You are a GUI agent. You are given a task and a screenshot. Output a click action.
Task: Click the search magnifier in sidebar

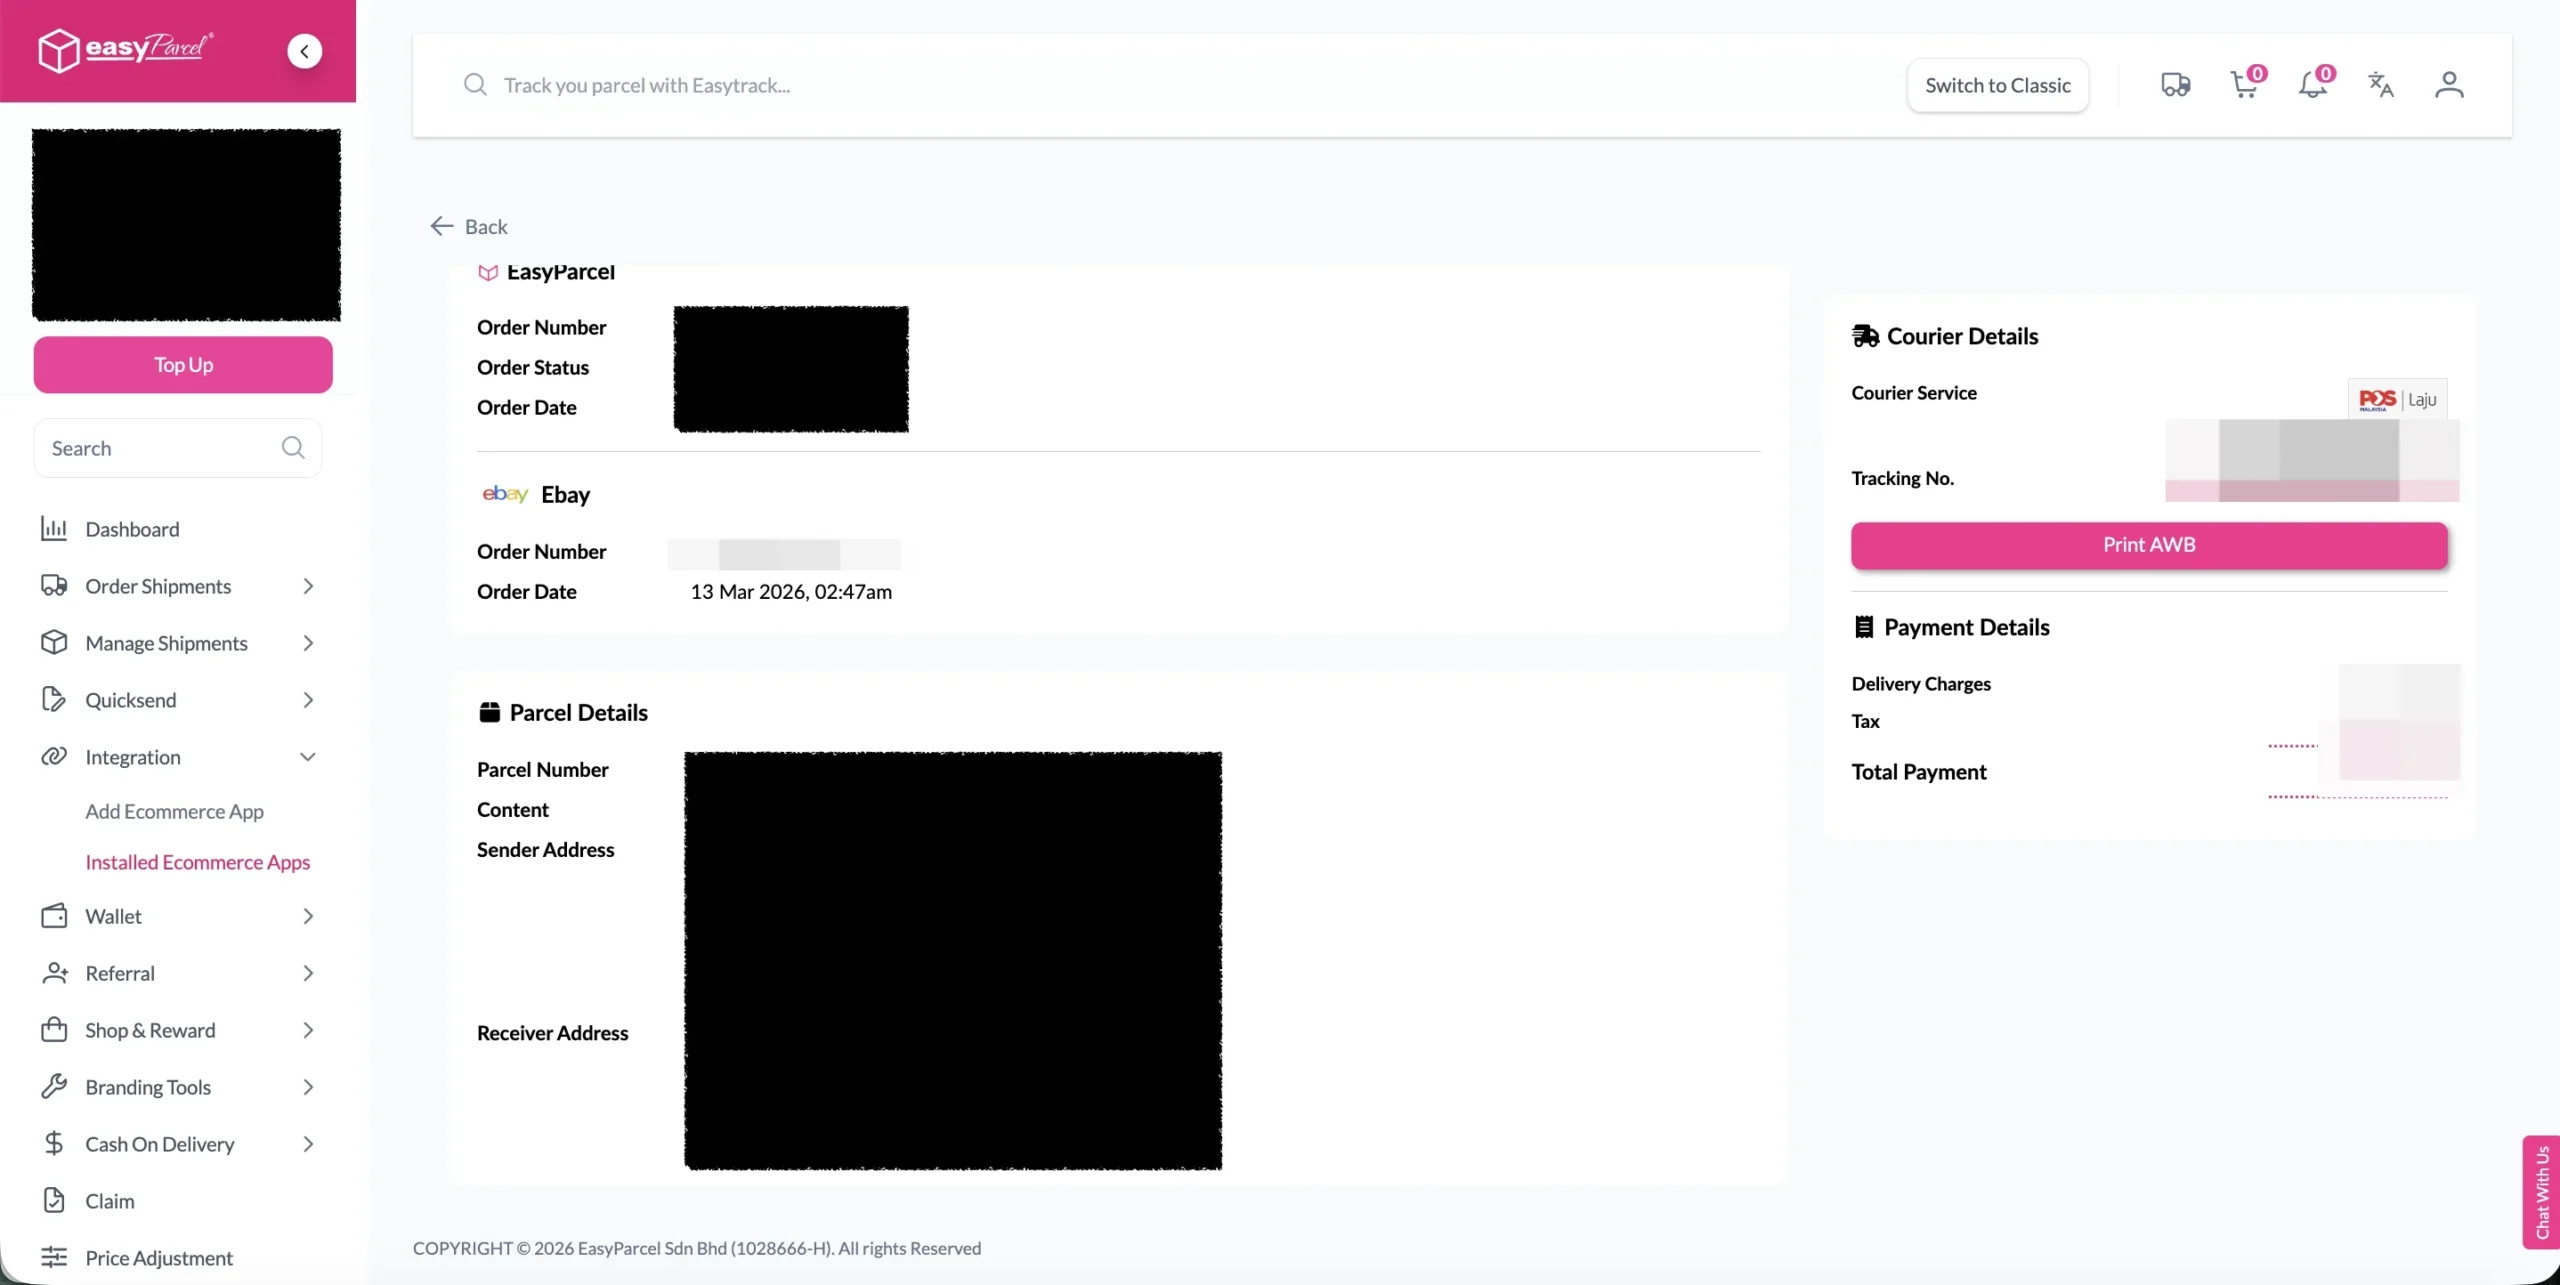293,448
